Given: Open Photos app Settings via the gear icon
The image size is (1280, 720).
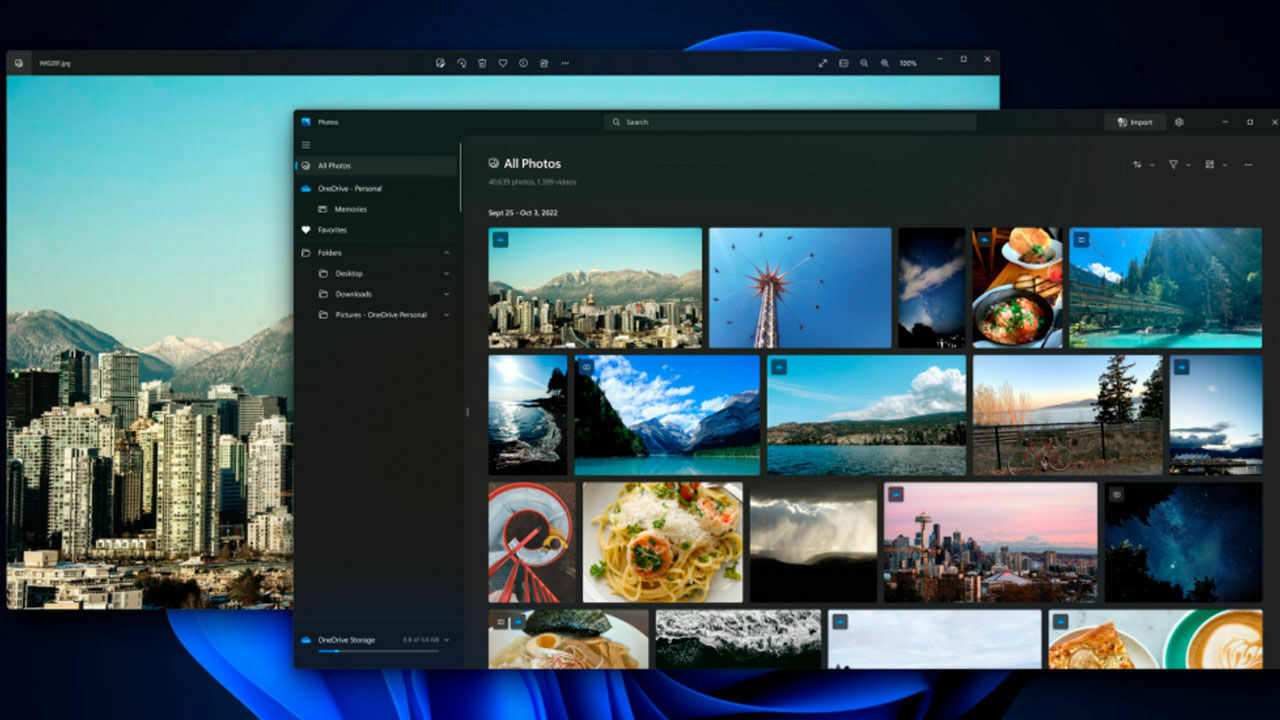Looking at the screenshot, I should pos(1180,122).
